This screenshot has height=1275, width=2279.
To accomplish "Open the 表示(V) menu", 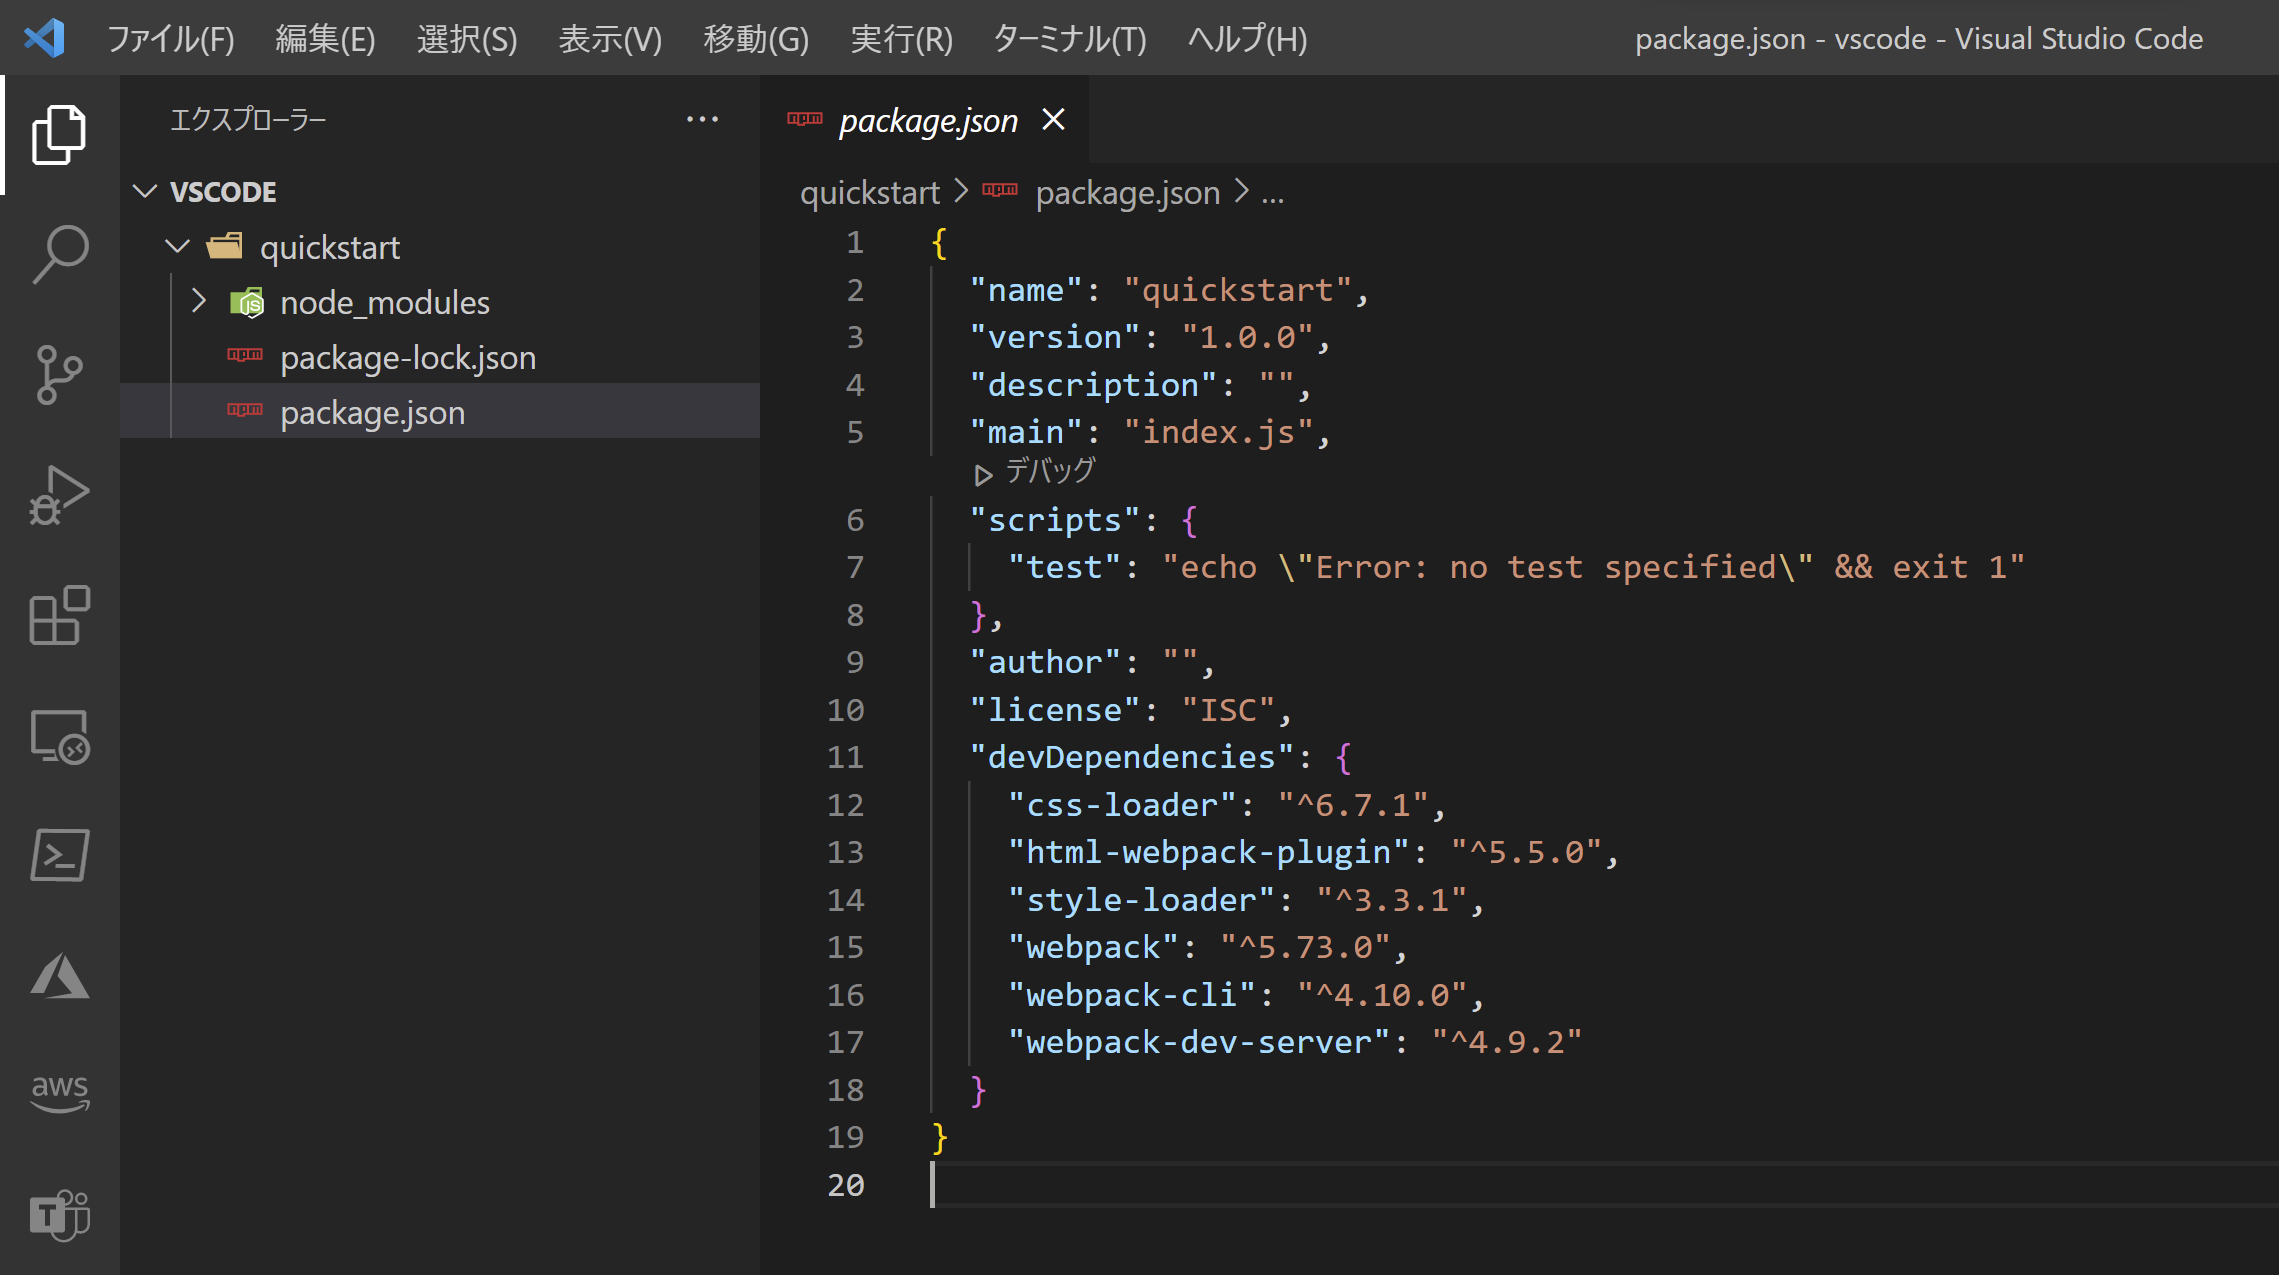I will point(610,38).
